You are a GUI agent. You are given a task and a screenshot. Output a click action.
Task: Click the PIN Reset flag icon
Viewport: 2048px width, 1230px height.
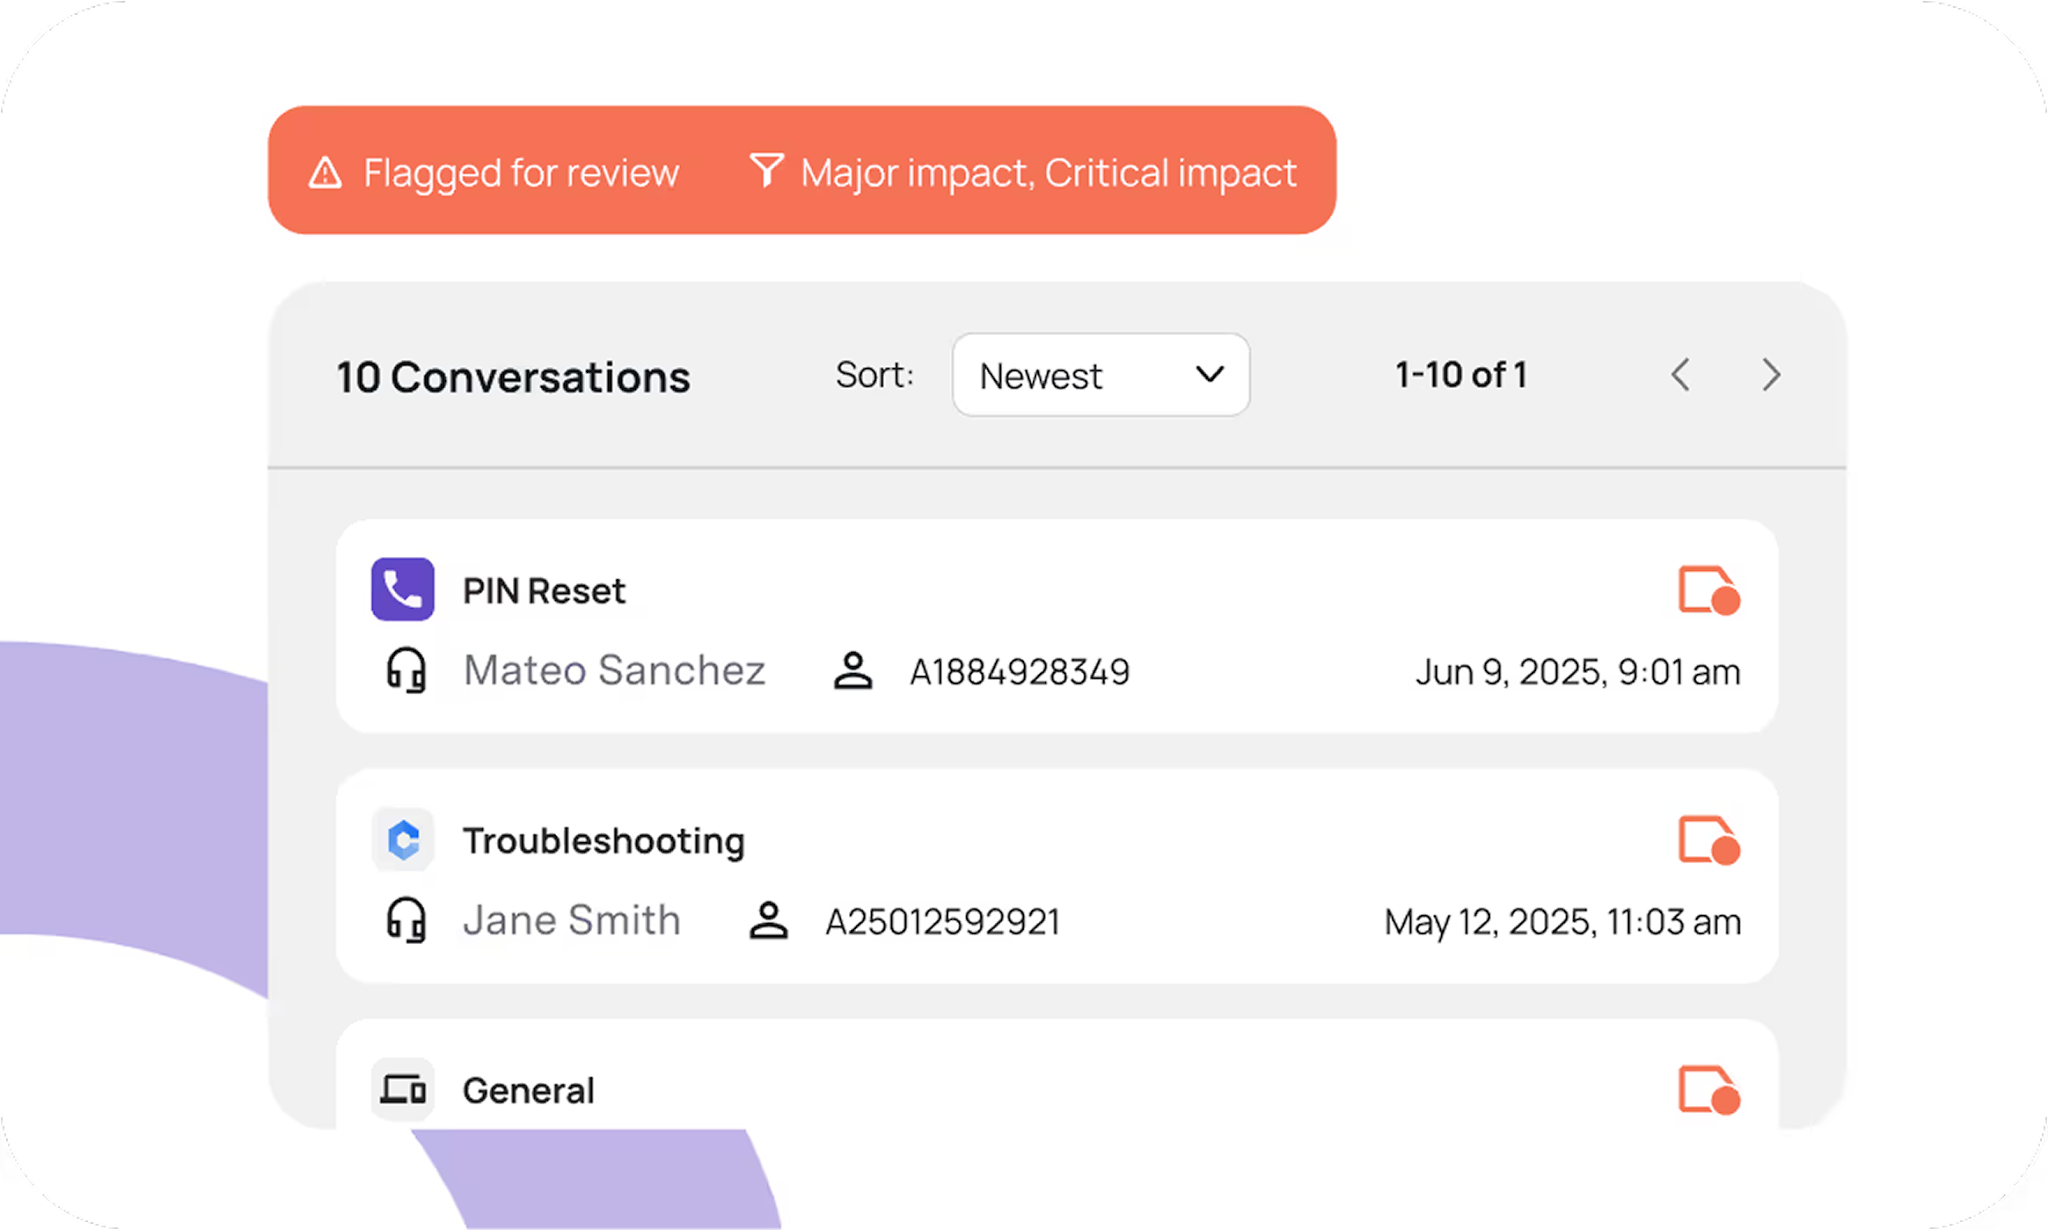[1708, 590]
